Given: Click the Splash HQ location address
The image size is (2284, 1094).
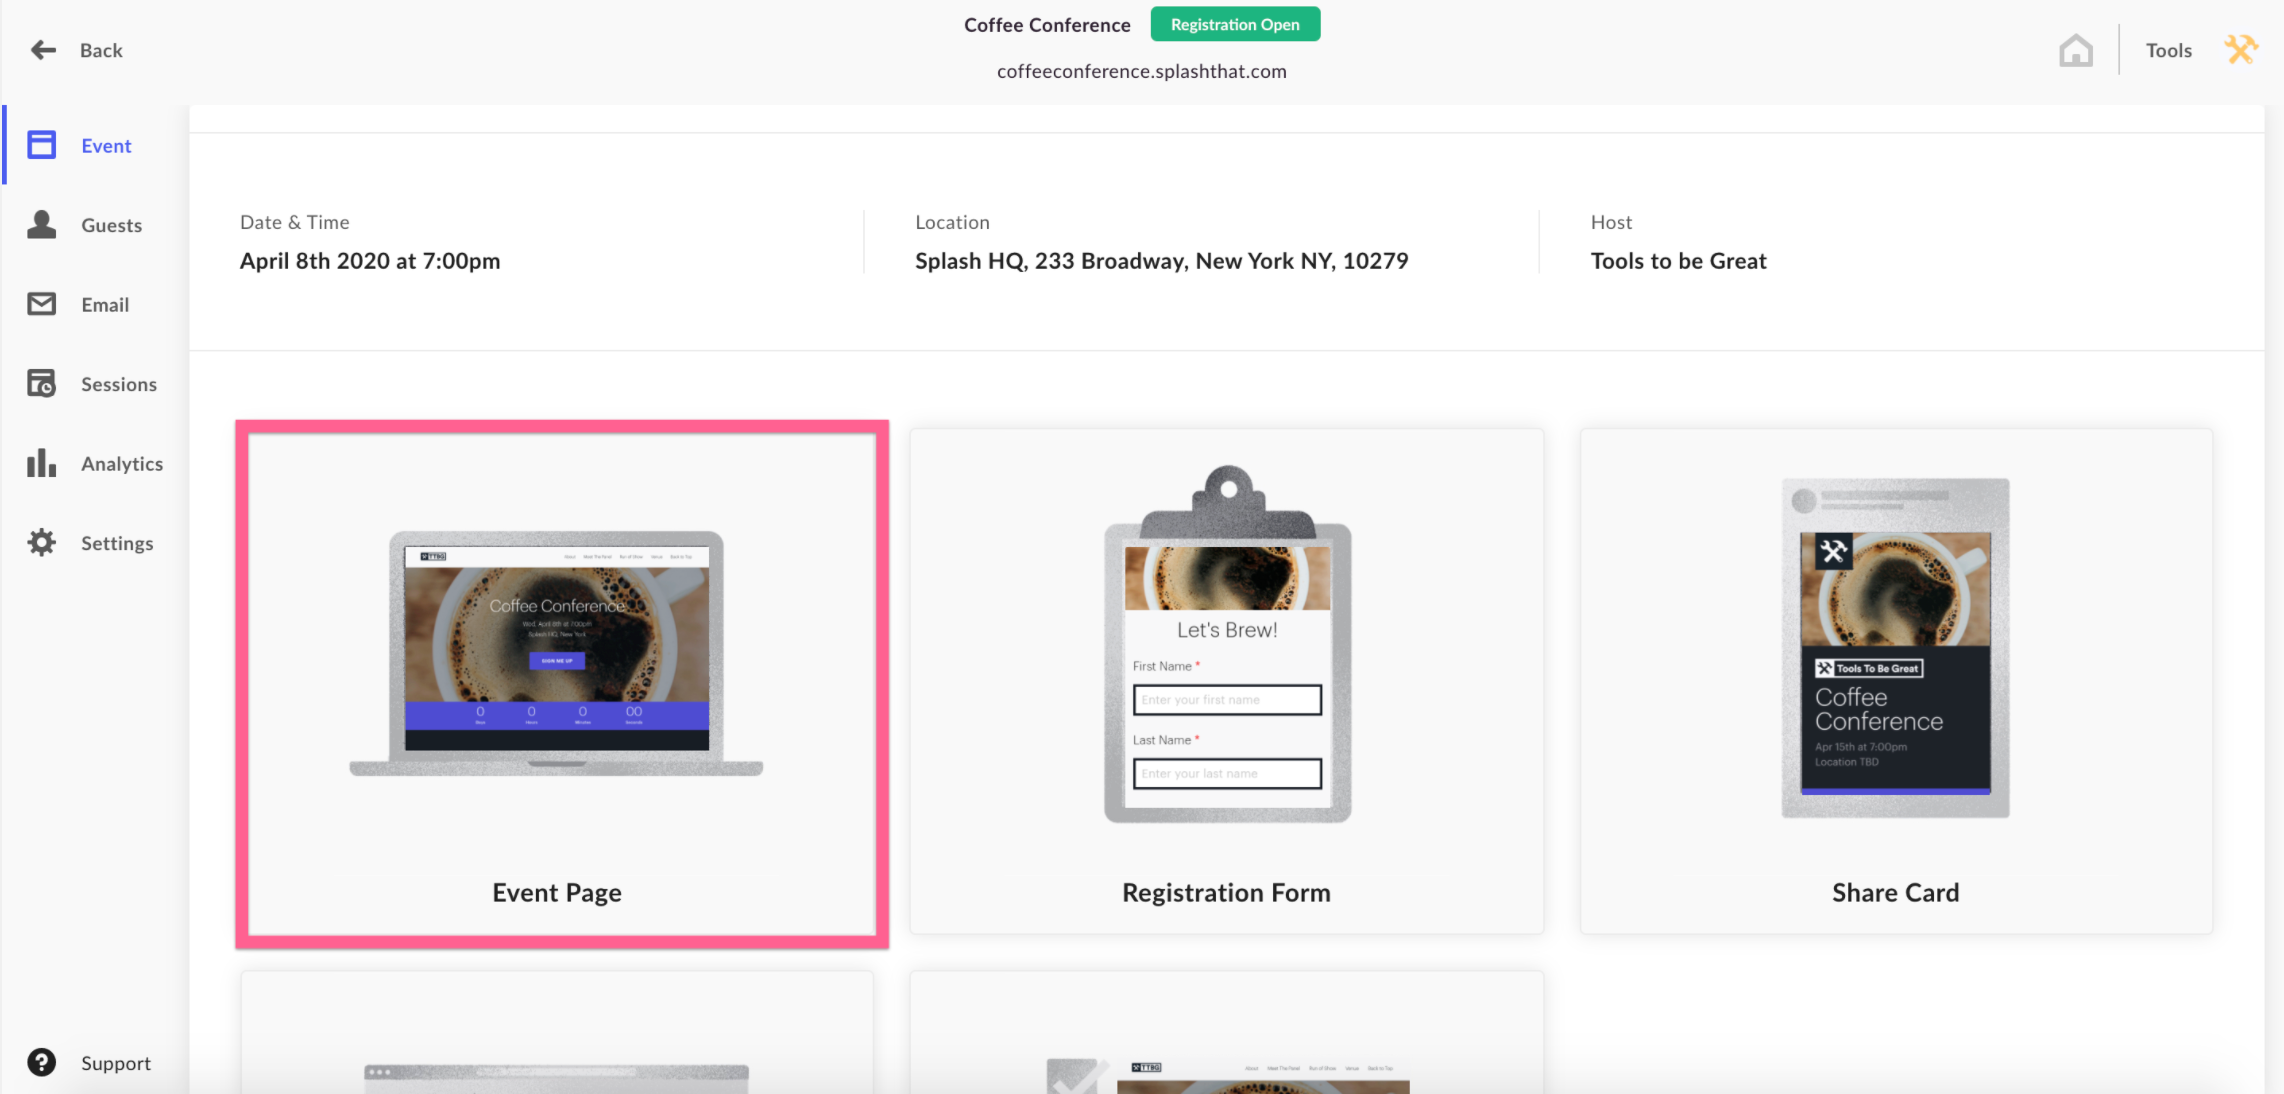Looking at the screenshot, I should pos(1161,261).
